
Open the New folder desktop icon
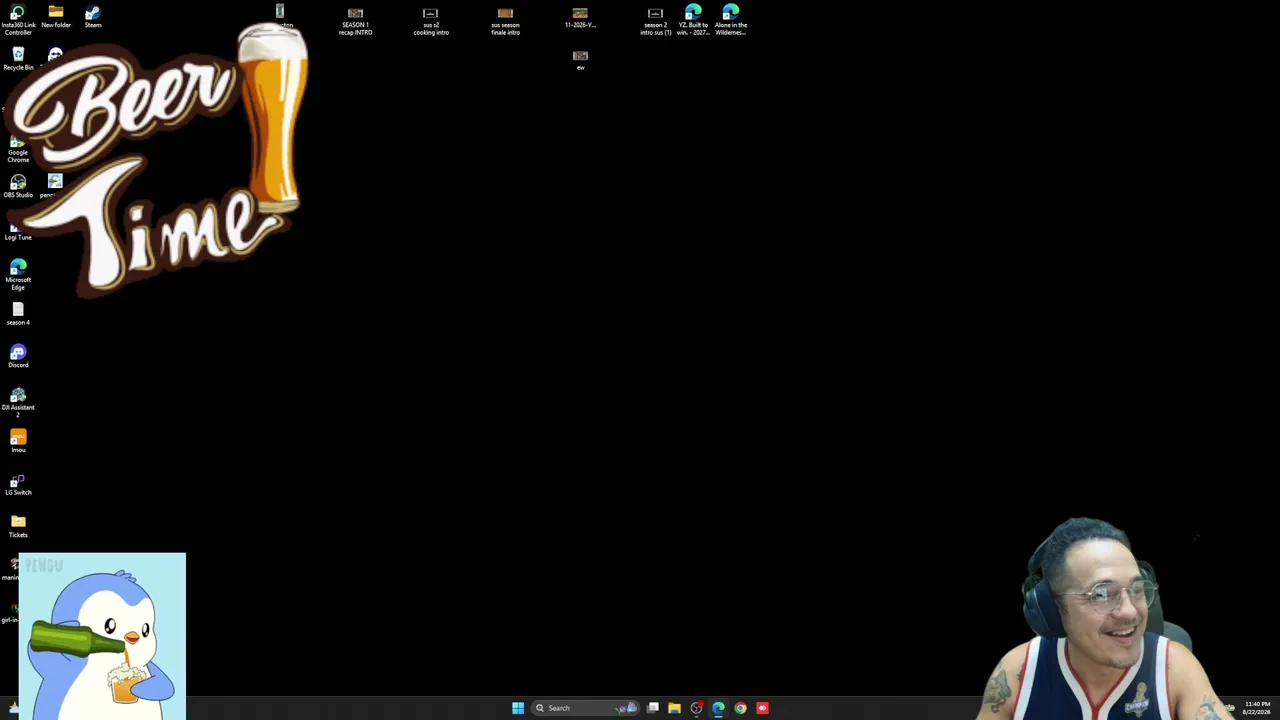tap(56, 17)
